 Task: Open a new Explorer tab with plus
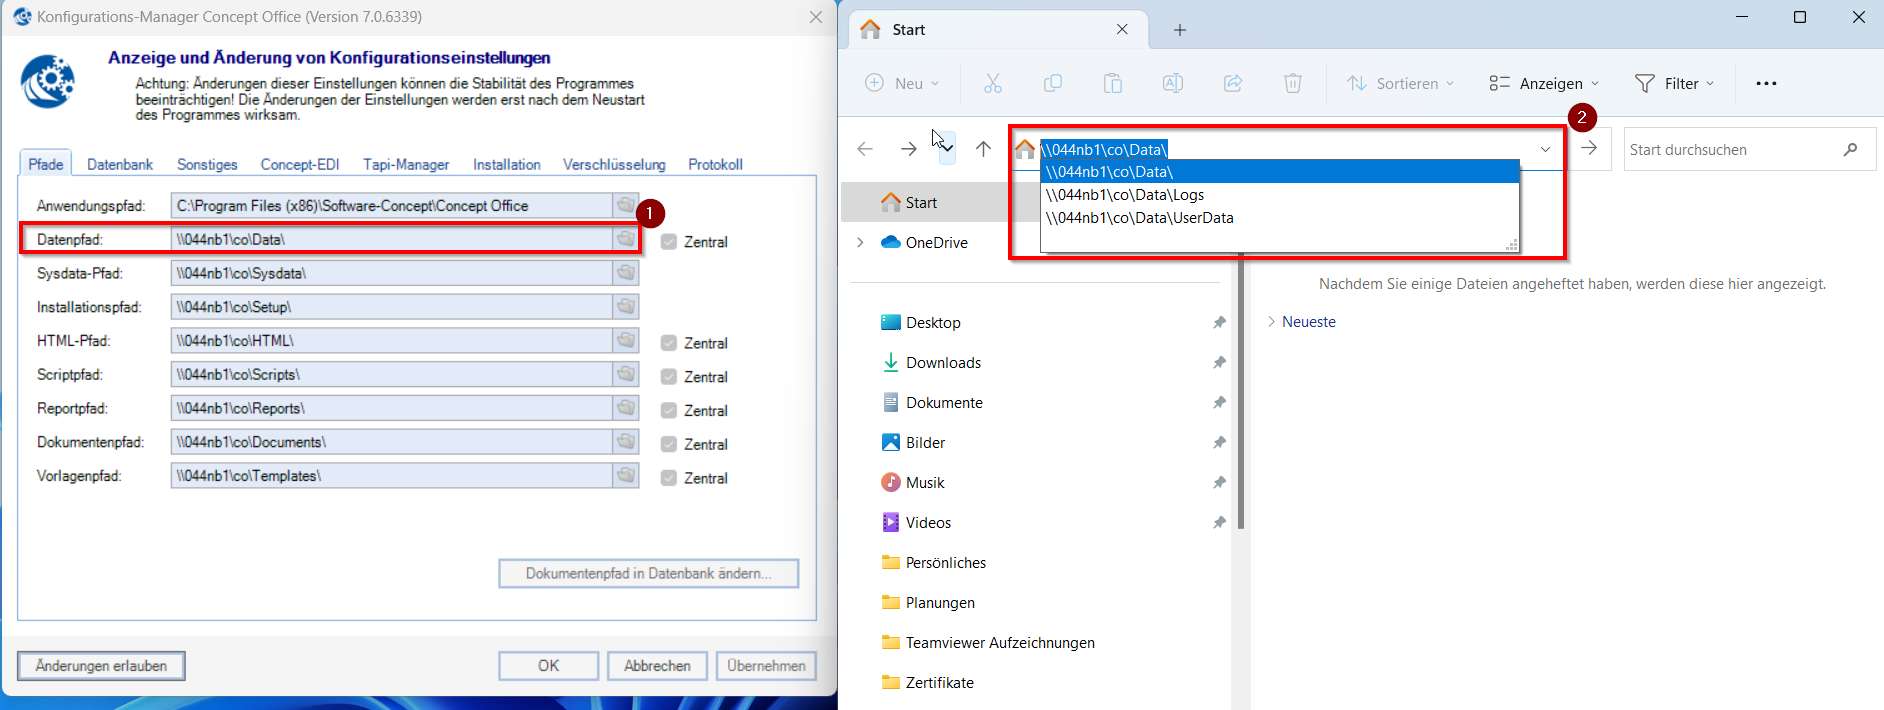1180,30
